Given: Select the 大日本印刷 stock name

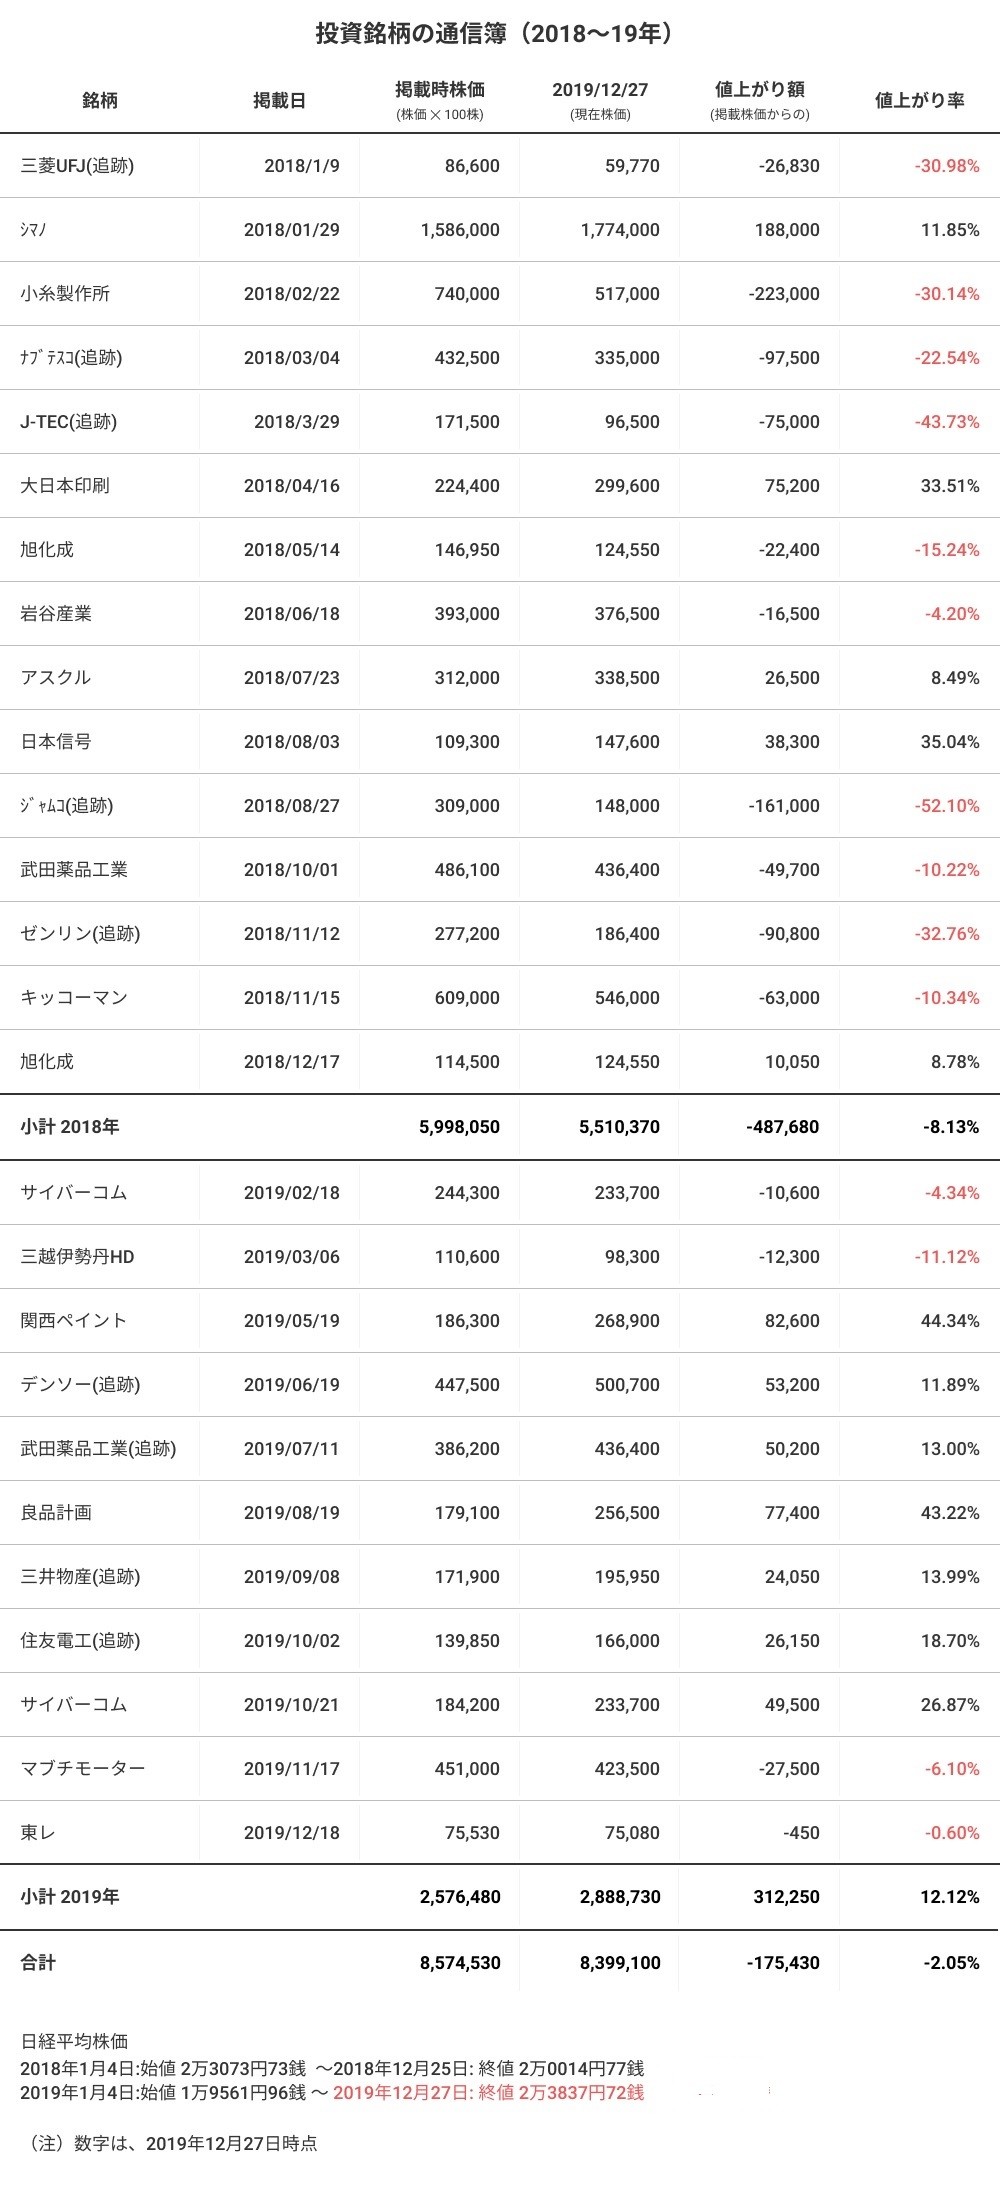Looking at the screenshot, I should pyautogui.click(x=65, y=486).
